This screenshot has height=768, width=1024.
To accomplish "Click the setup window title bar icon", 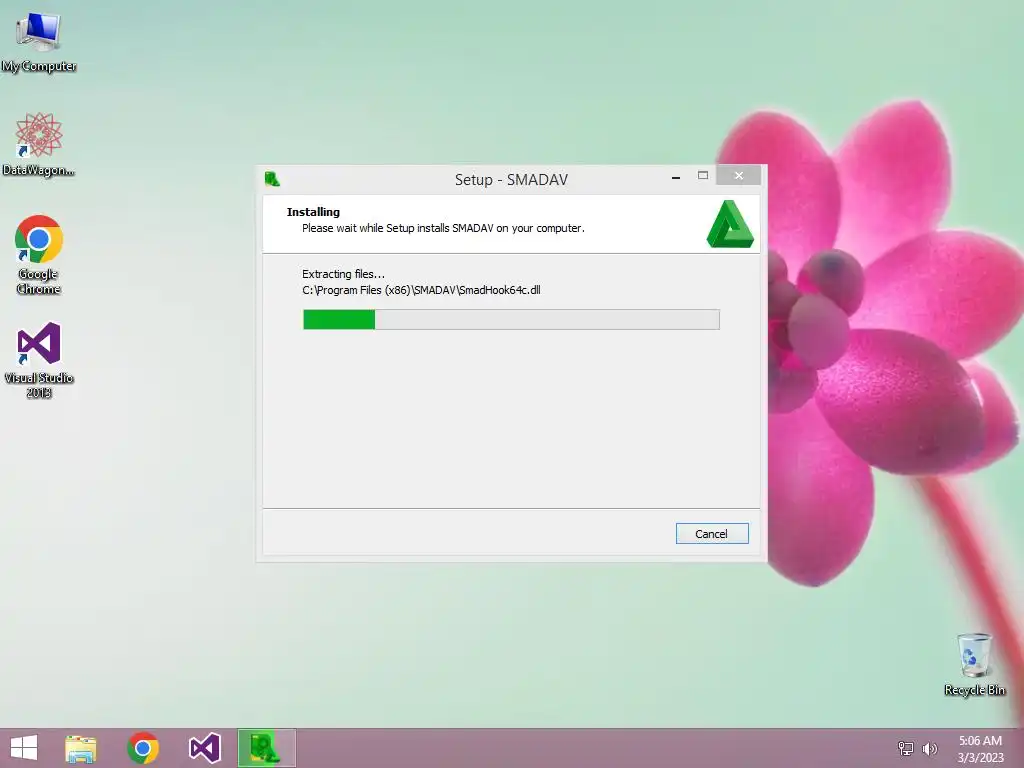I will point(272,179).
